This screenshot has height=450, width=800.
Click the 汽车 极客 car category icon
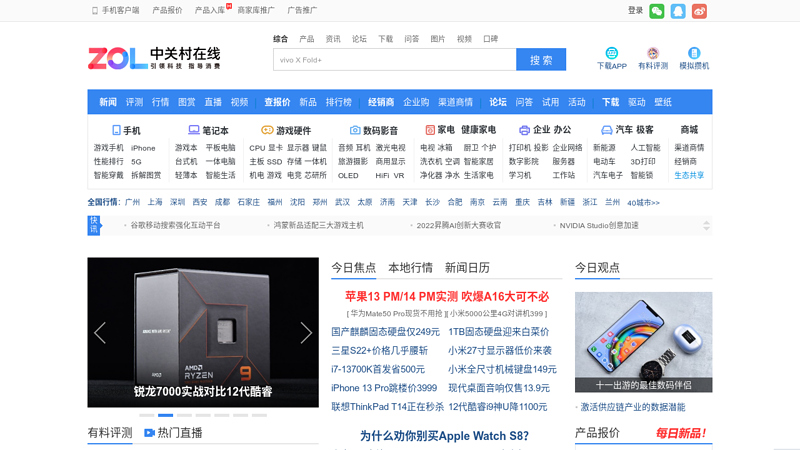tap(606, 130)
